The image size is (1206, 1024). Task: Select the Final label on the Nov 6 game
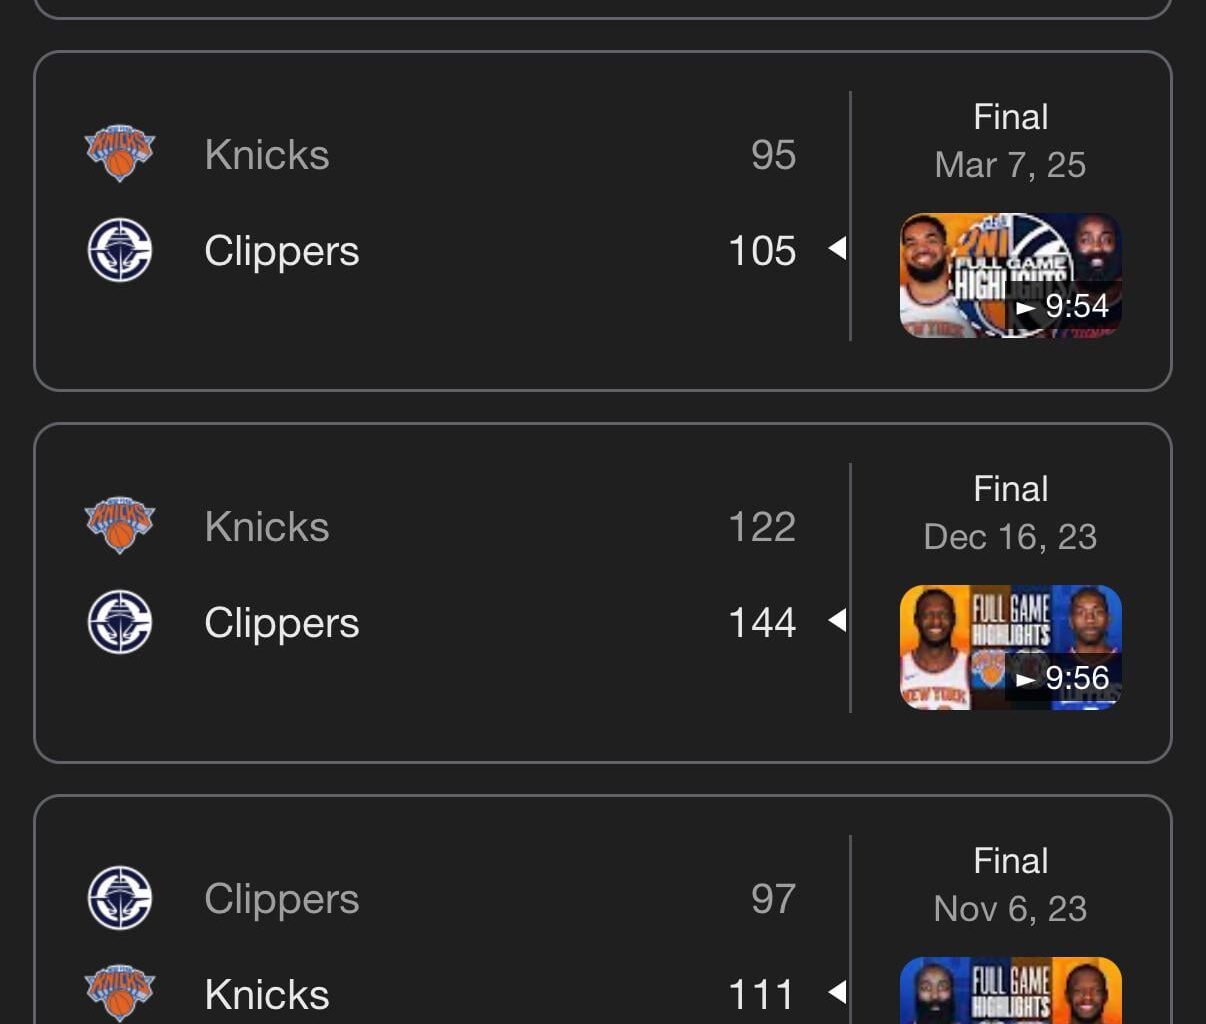(x=1010, y=860)
